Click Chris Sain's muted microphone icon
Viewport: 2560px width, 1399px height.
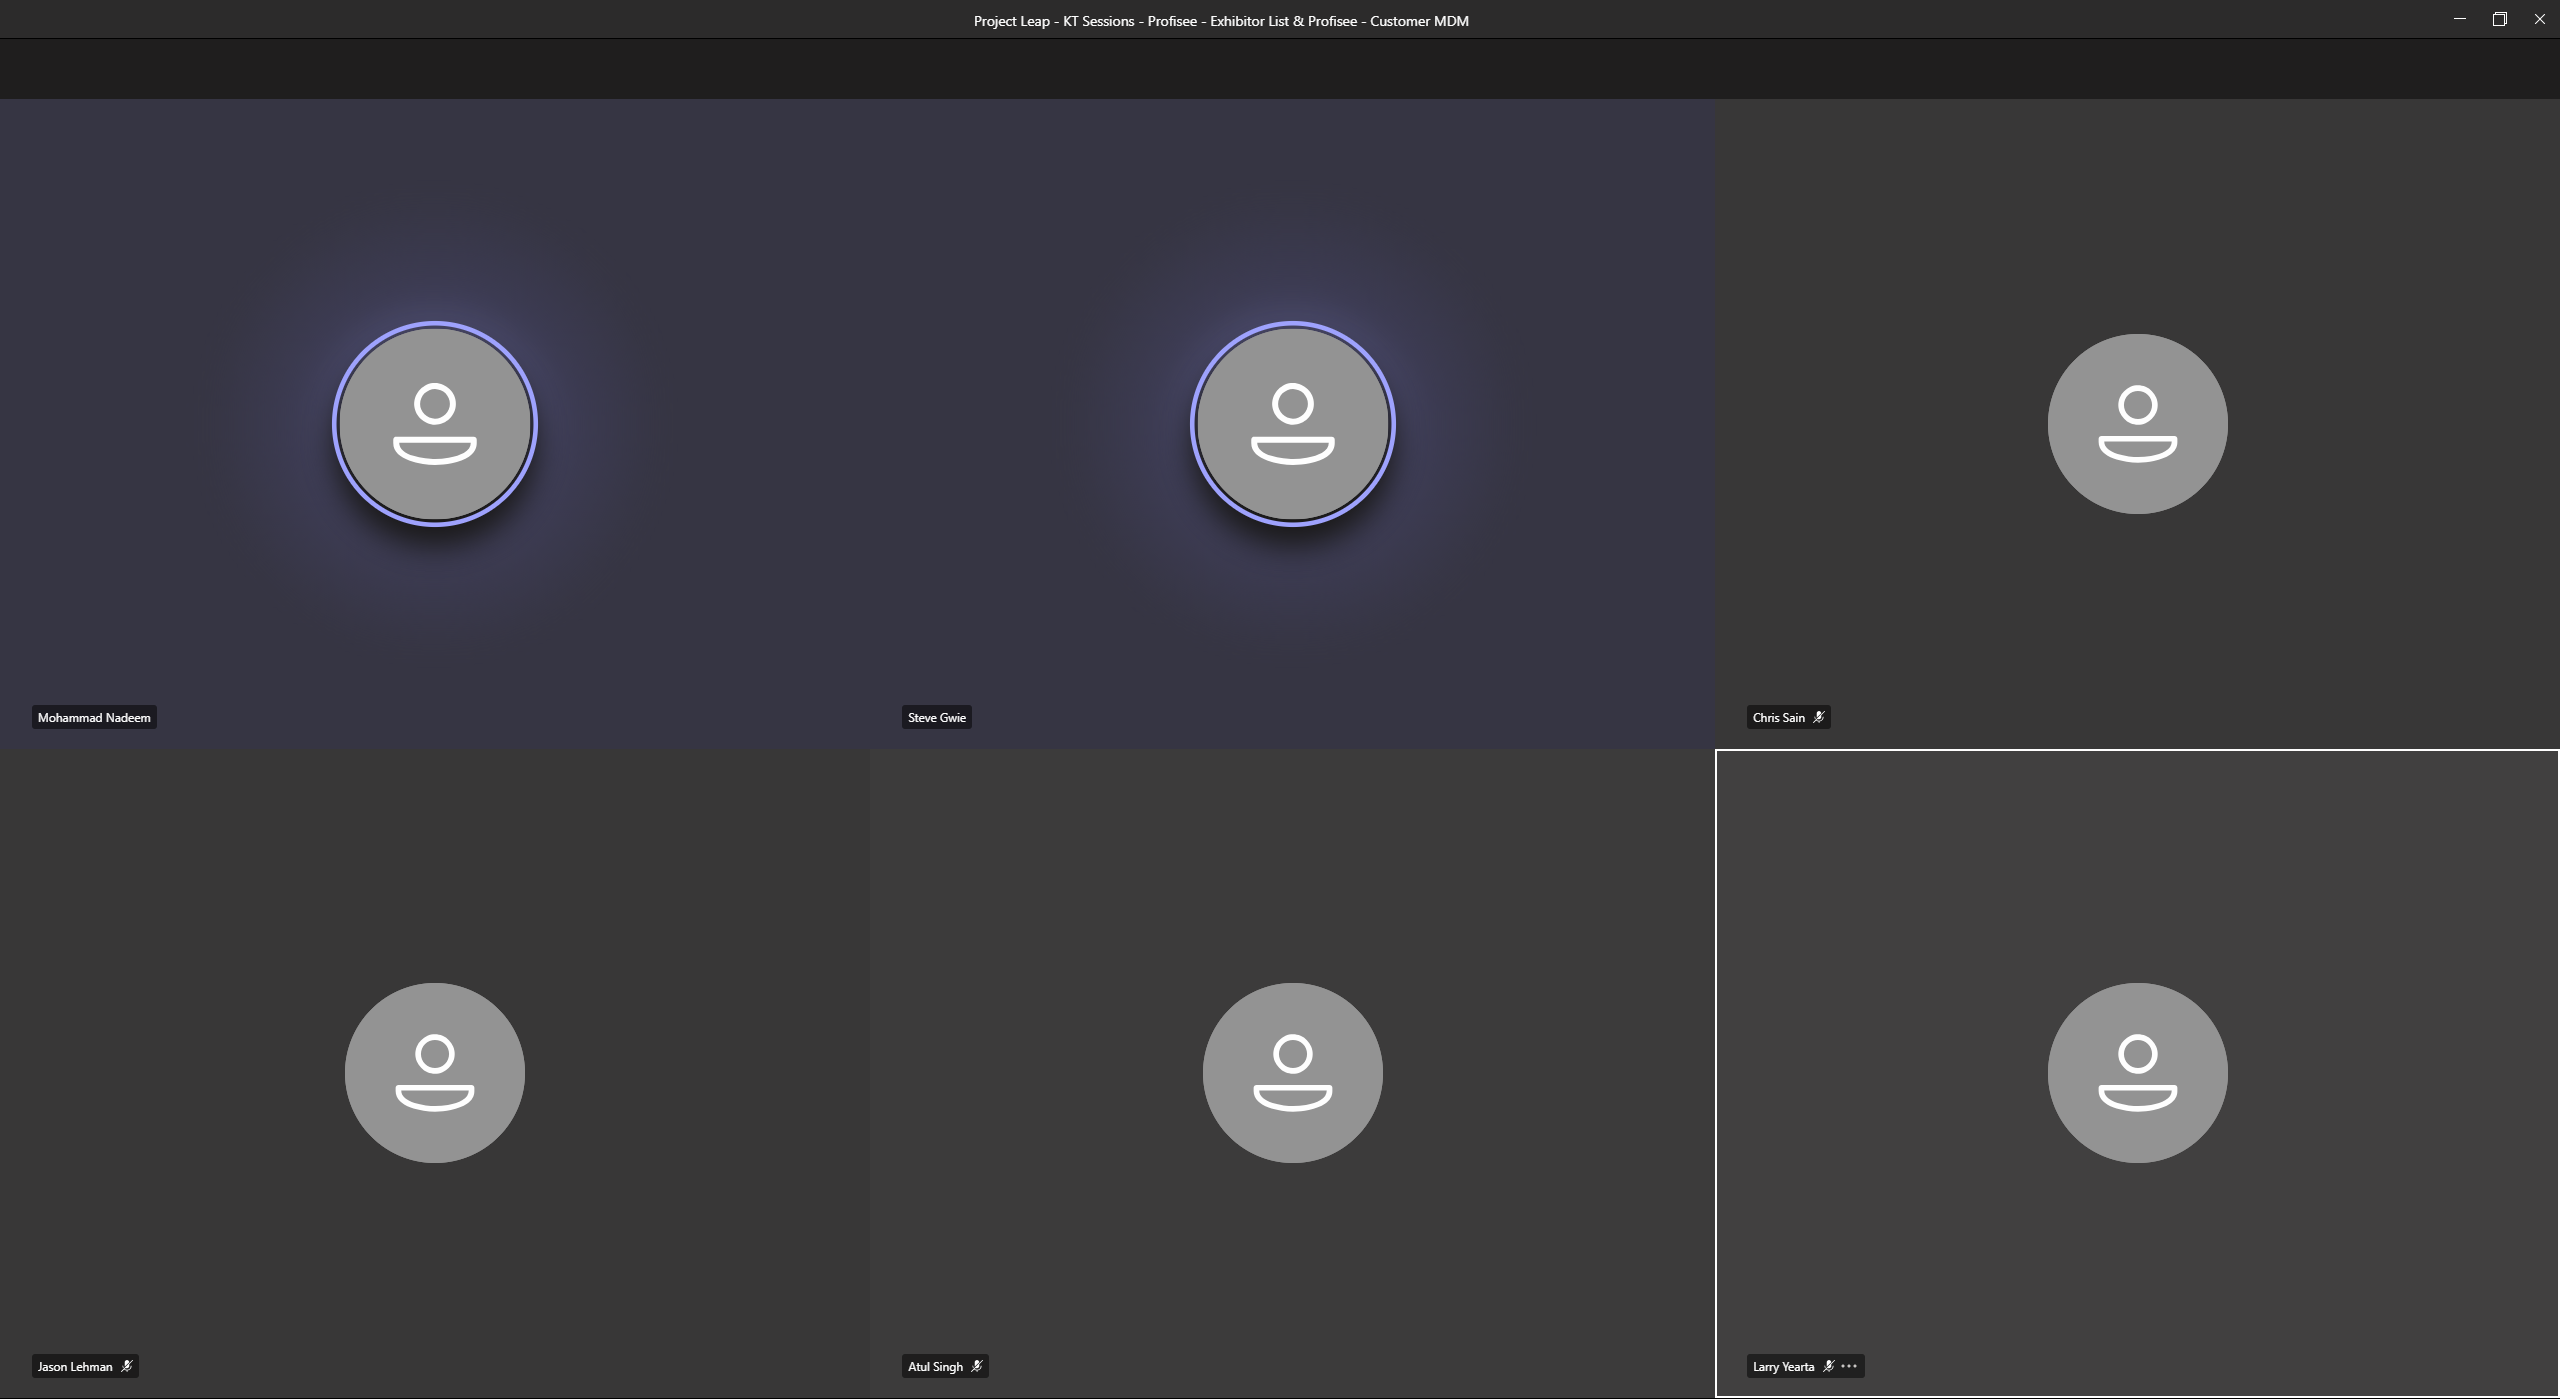[x=1818, y=717]
